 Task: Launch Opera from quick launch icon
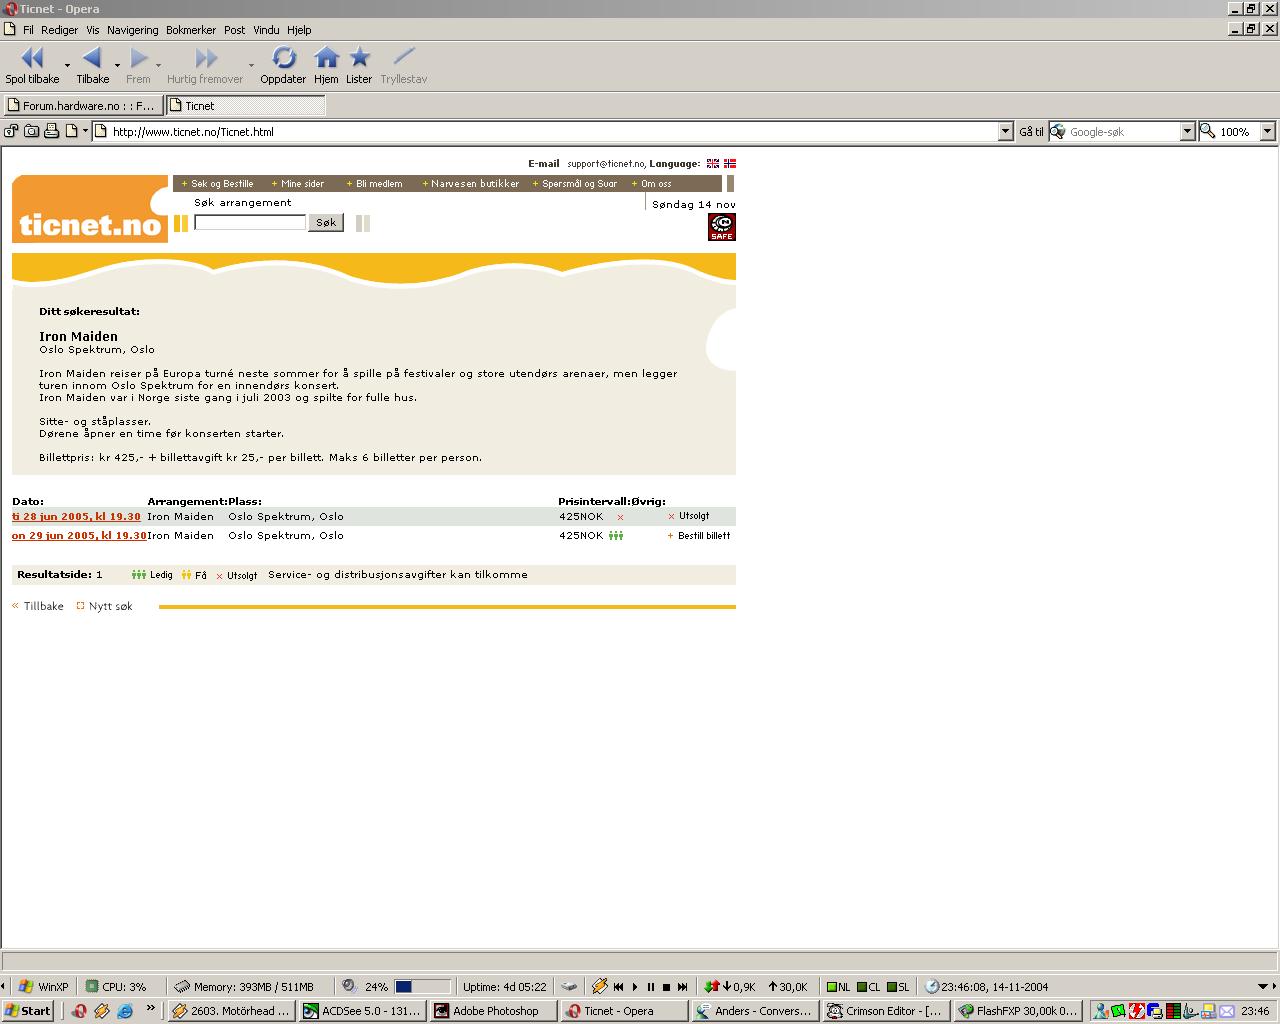point(79,1011)
